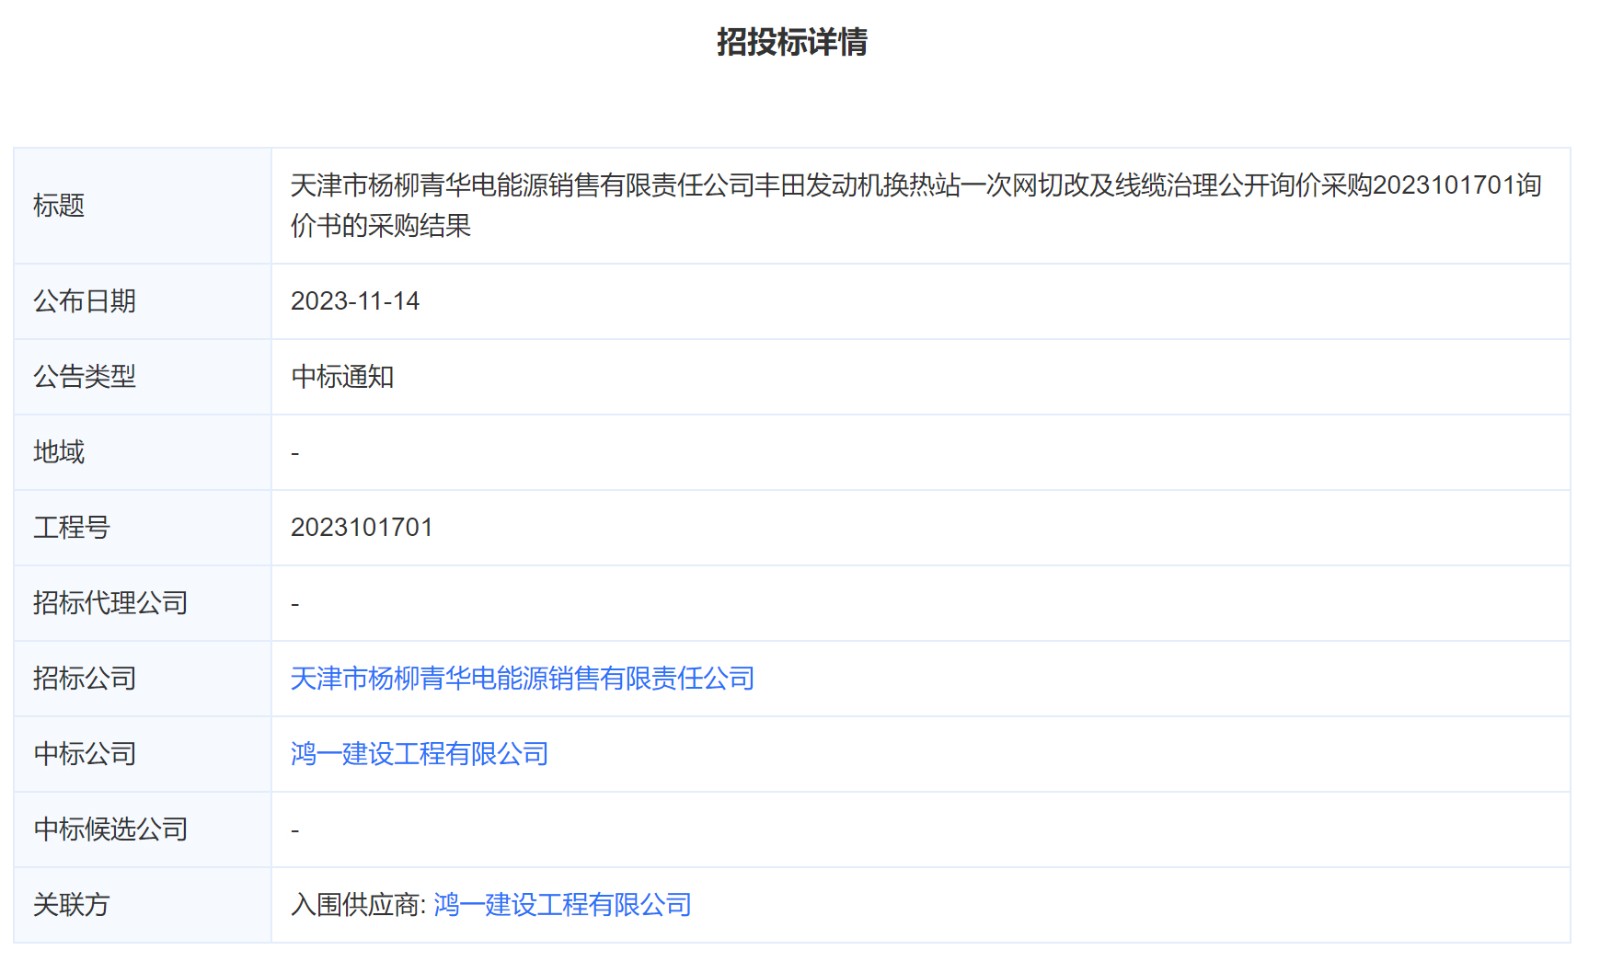1600x968 pixels.
Task: Click the 工程号 row label
Action: 71,528
